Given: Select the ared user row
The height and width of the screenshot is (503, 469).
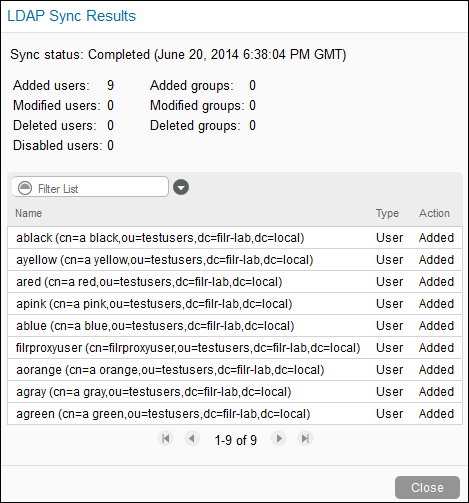Looking at the screenshot, I should [x=235, y=282].
